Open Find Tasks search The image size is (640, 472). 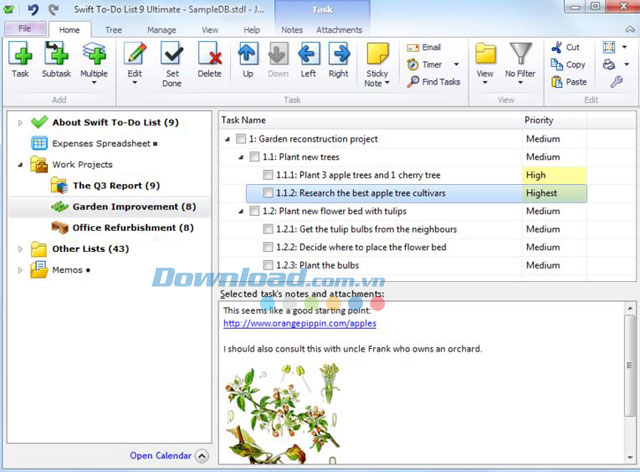point(433,82)
